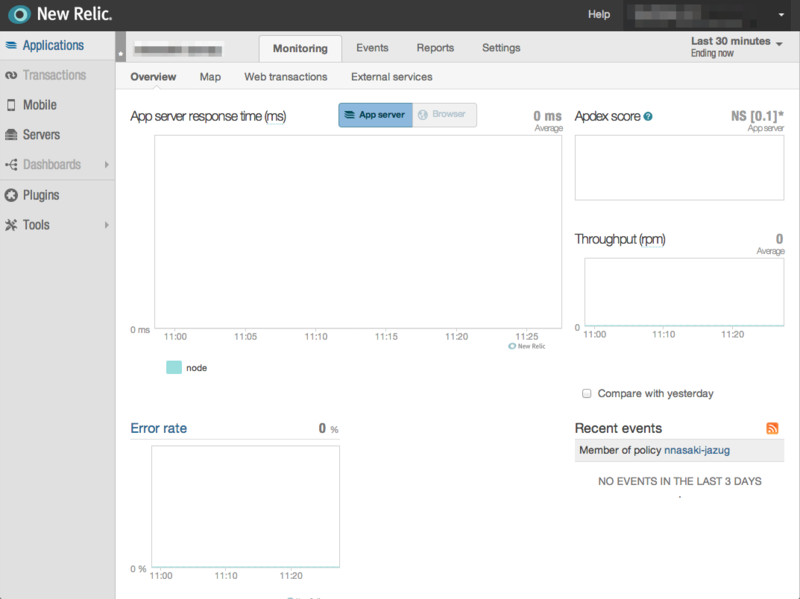Open the Error rate link
This screenshot has height=599, width=800.
pyautogui.click(x=159, y=428)
